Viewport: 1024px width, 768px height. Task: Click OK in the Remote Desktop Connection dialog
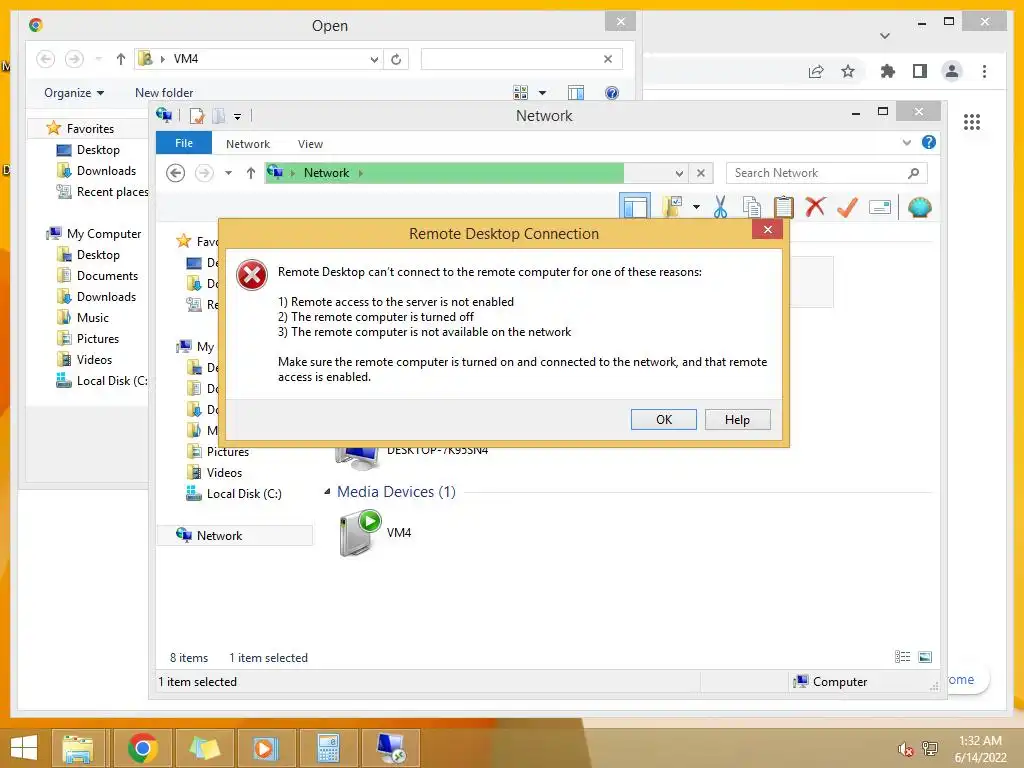tap(664, 419)
